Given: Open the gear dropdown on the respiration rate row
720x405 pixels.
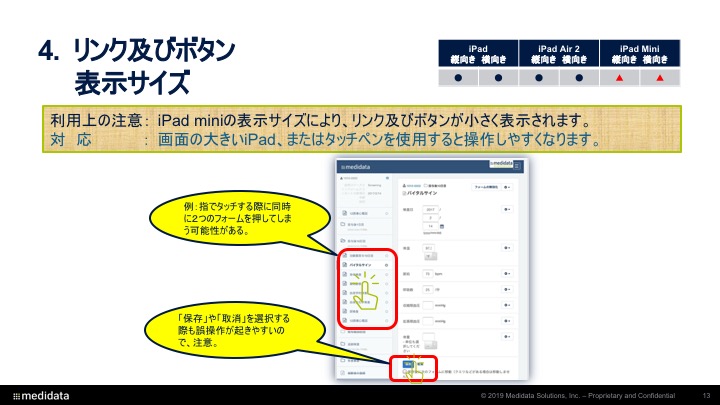Looking at the screenshot, I should (x=507, y=290).
